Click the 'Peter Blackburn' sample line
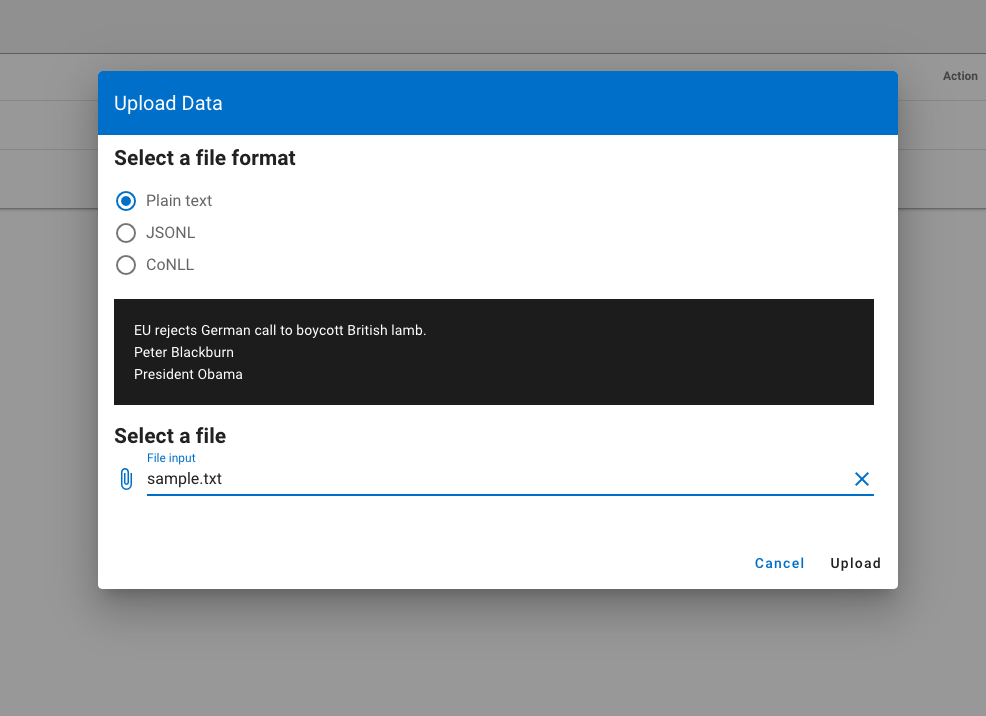This screenshot has height=716, width=986. coord(184,352)
